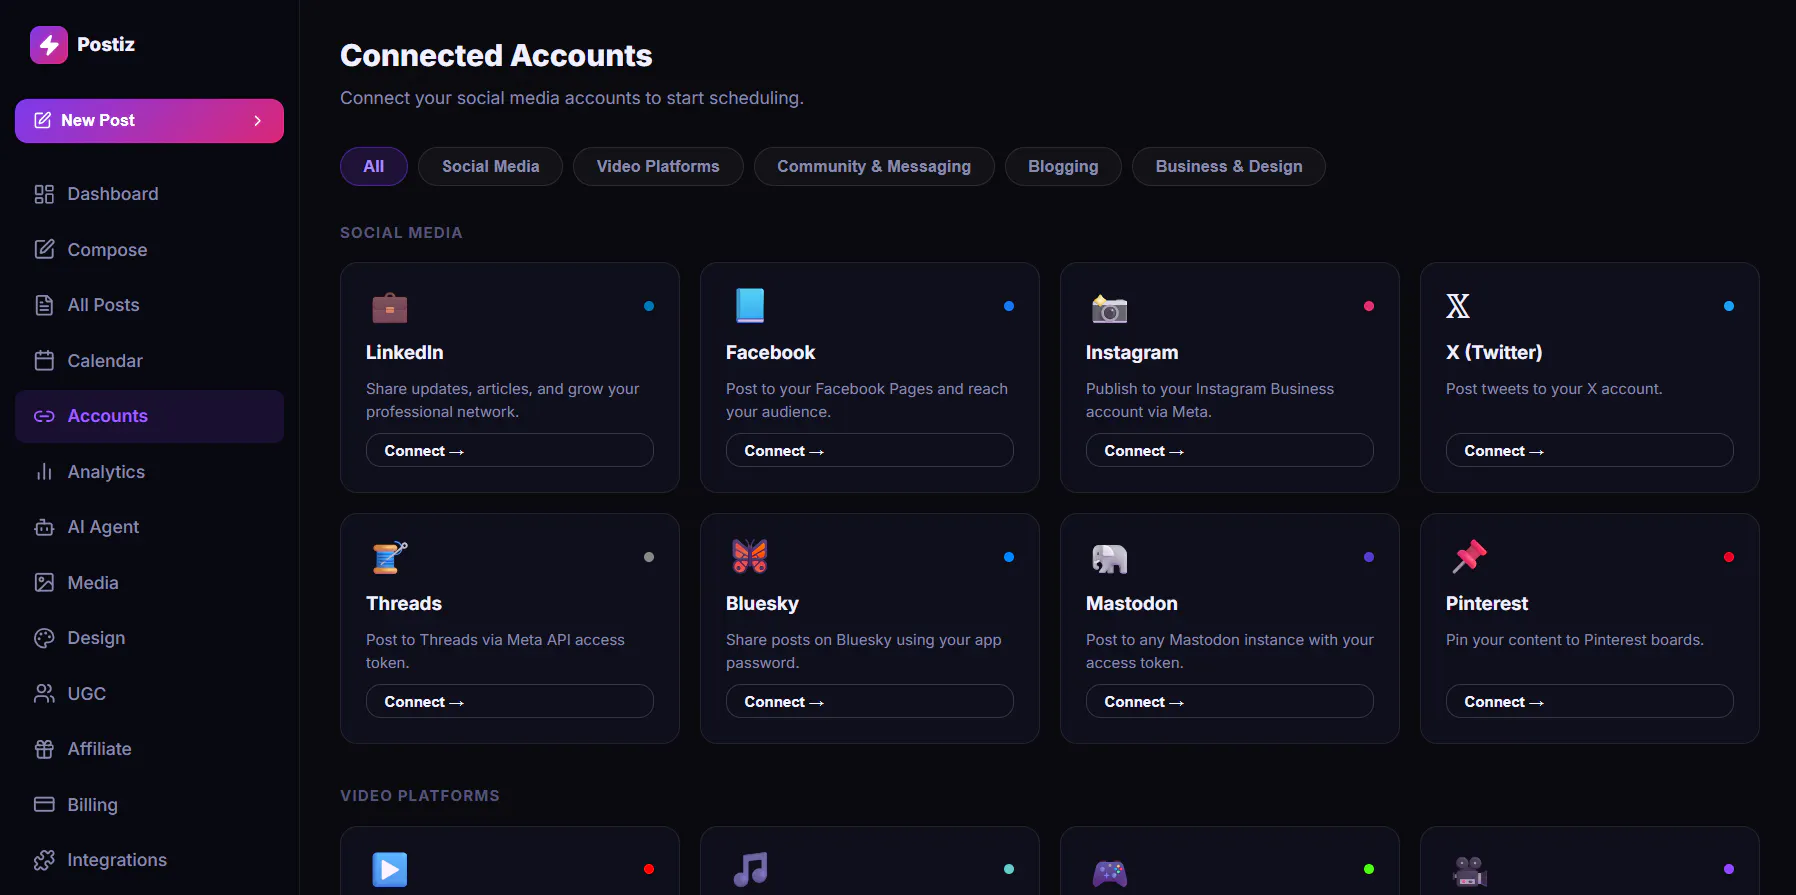This screenshot has width=1796, height=895.
Task: Click the Compose pencil icon in sidebar
Action: [x=44, y=249]
